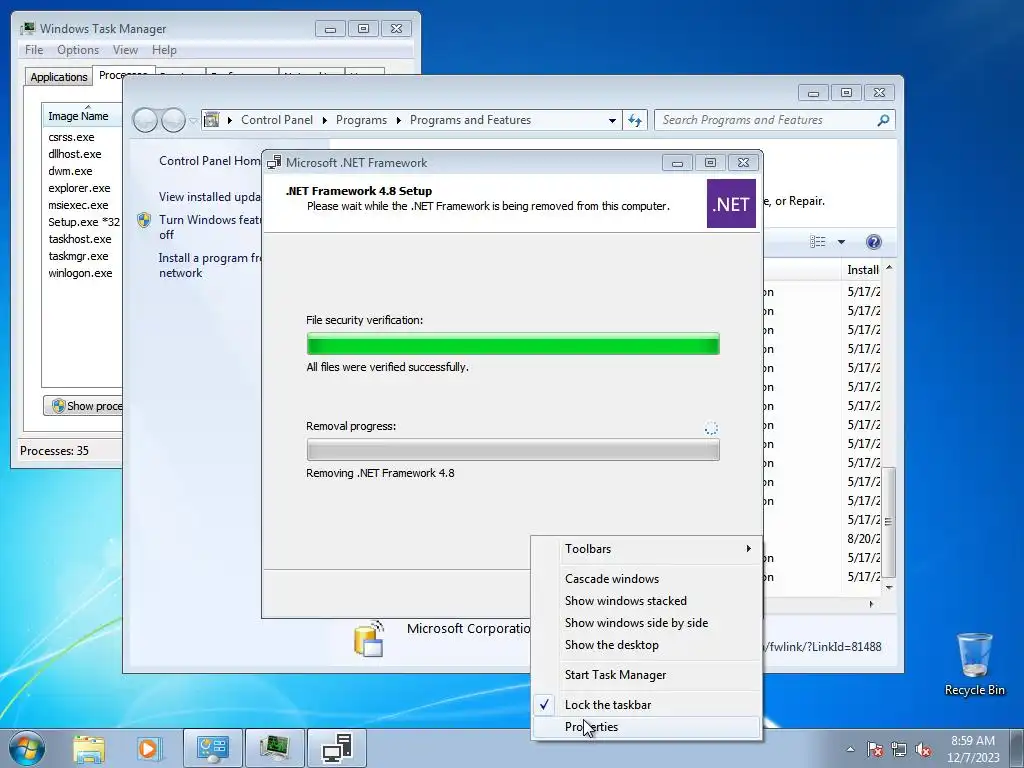
Task: Select the Programs and Features breadcrumb
Action: click(470, 120)
